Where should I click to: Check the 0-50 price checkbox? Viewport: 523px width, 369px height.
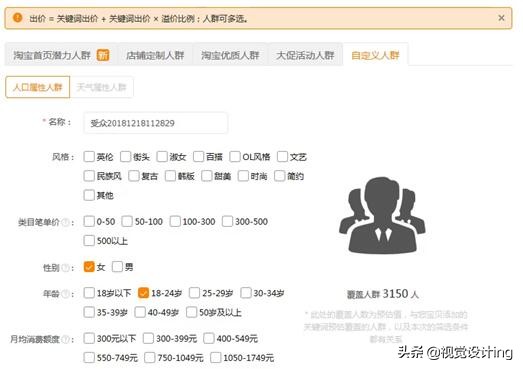[89, 221]
